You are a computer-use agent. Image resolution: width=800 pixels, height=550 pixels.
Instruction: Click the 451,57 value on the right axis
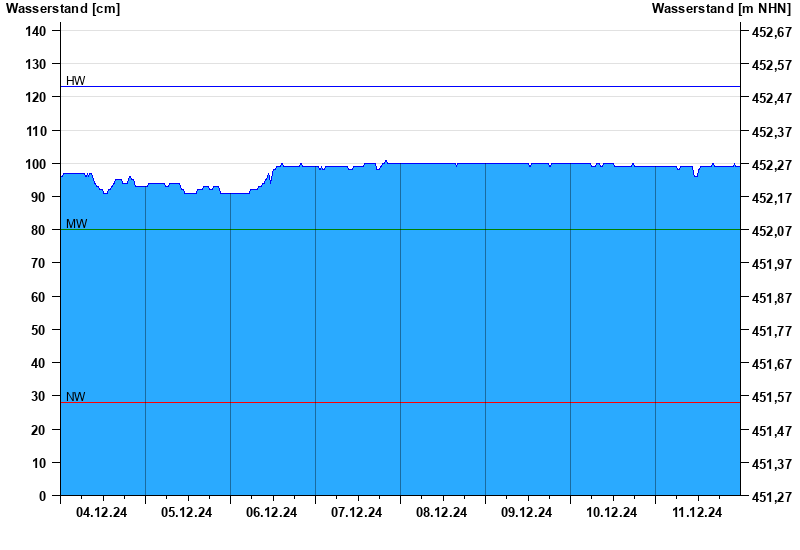tap(771, 397)
